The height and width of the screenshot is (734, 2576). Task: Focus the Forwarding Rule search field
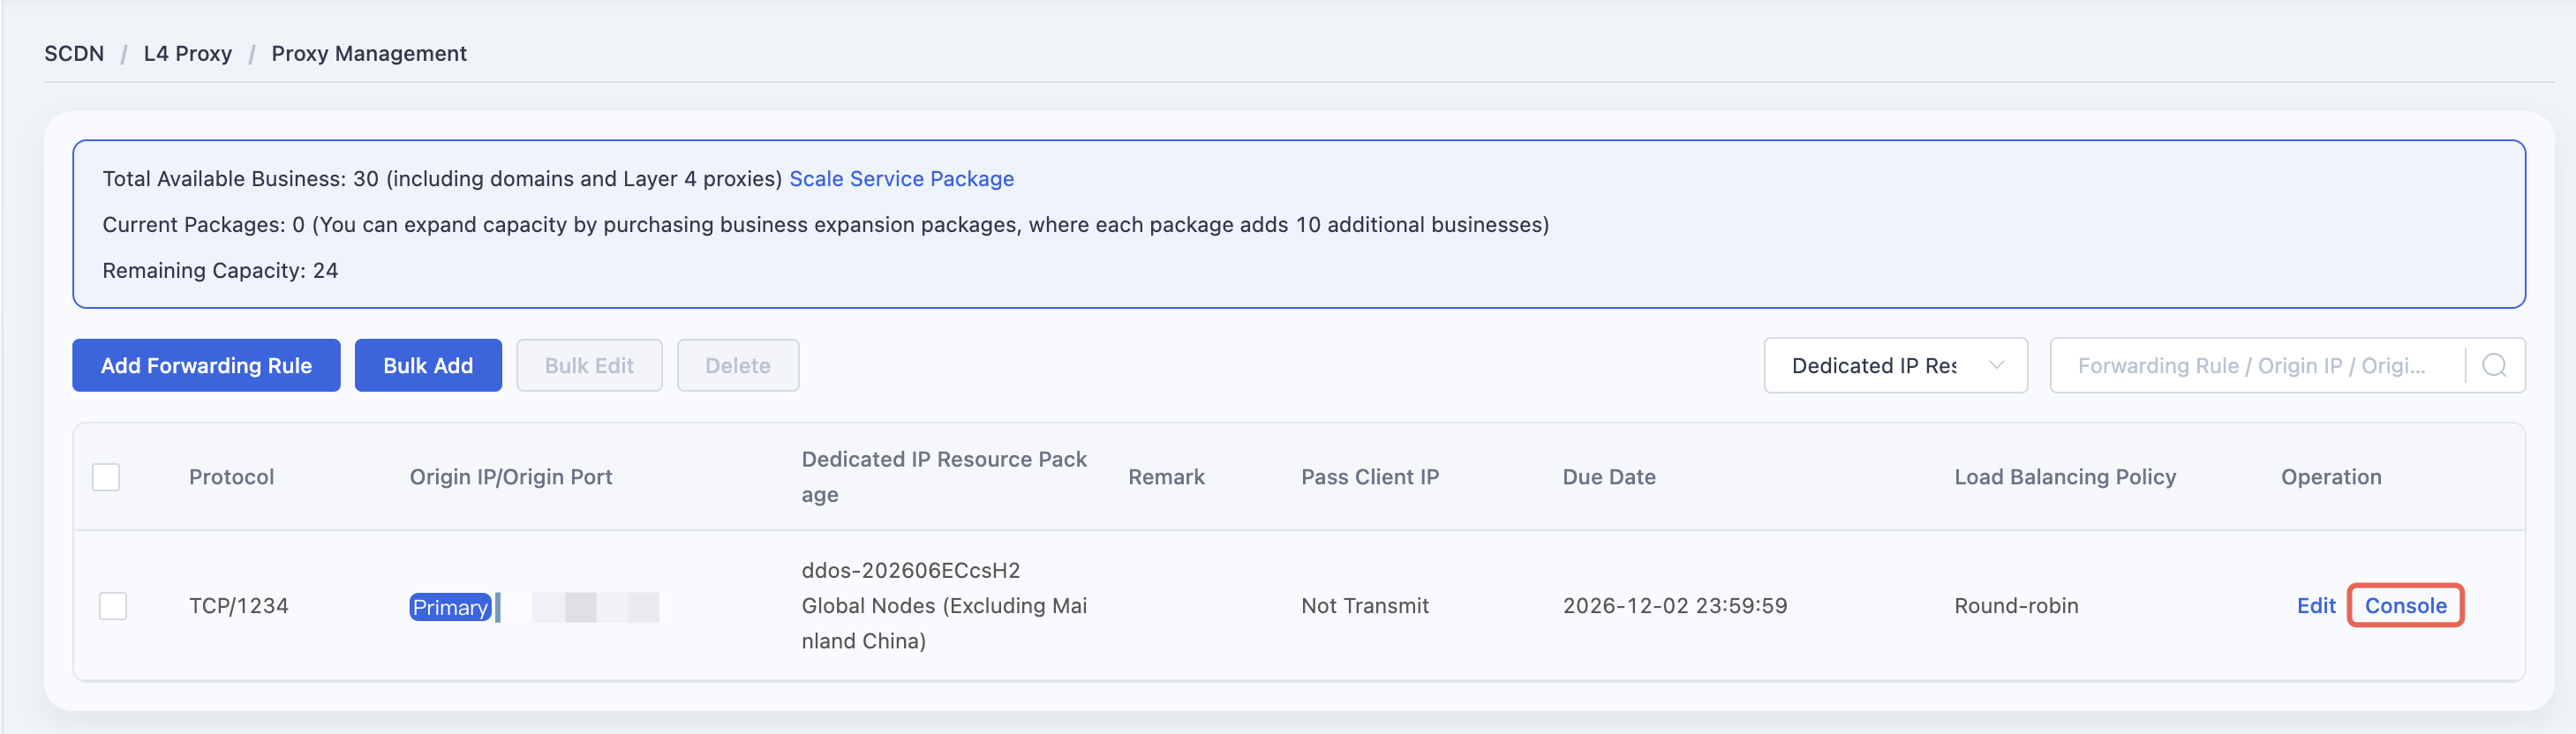pyautogui.click(x=2258, y=365)
